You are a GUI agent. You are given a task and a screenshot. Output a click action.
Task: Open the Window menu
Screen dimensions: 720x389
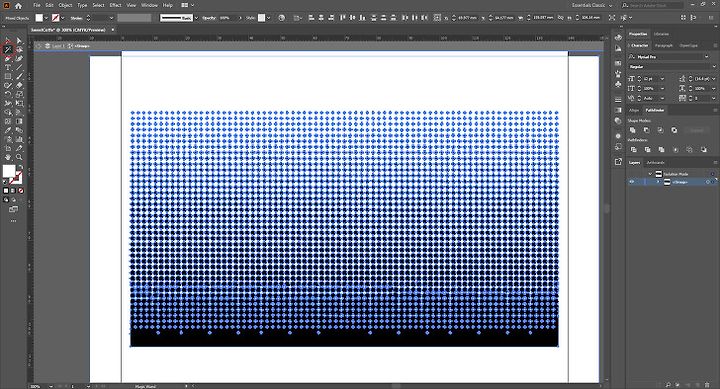(x=149, y=6)
